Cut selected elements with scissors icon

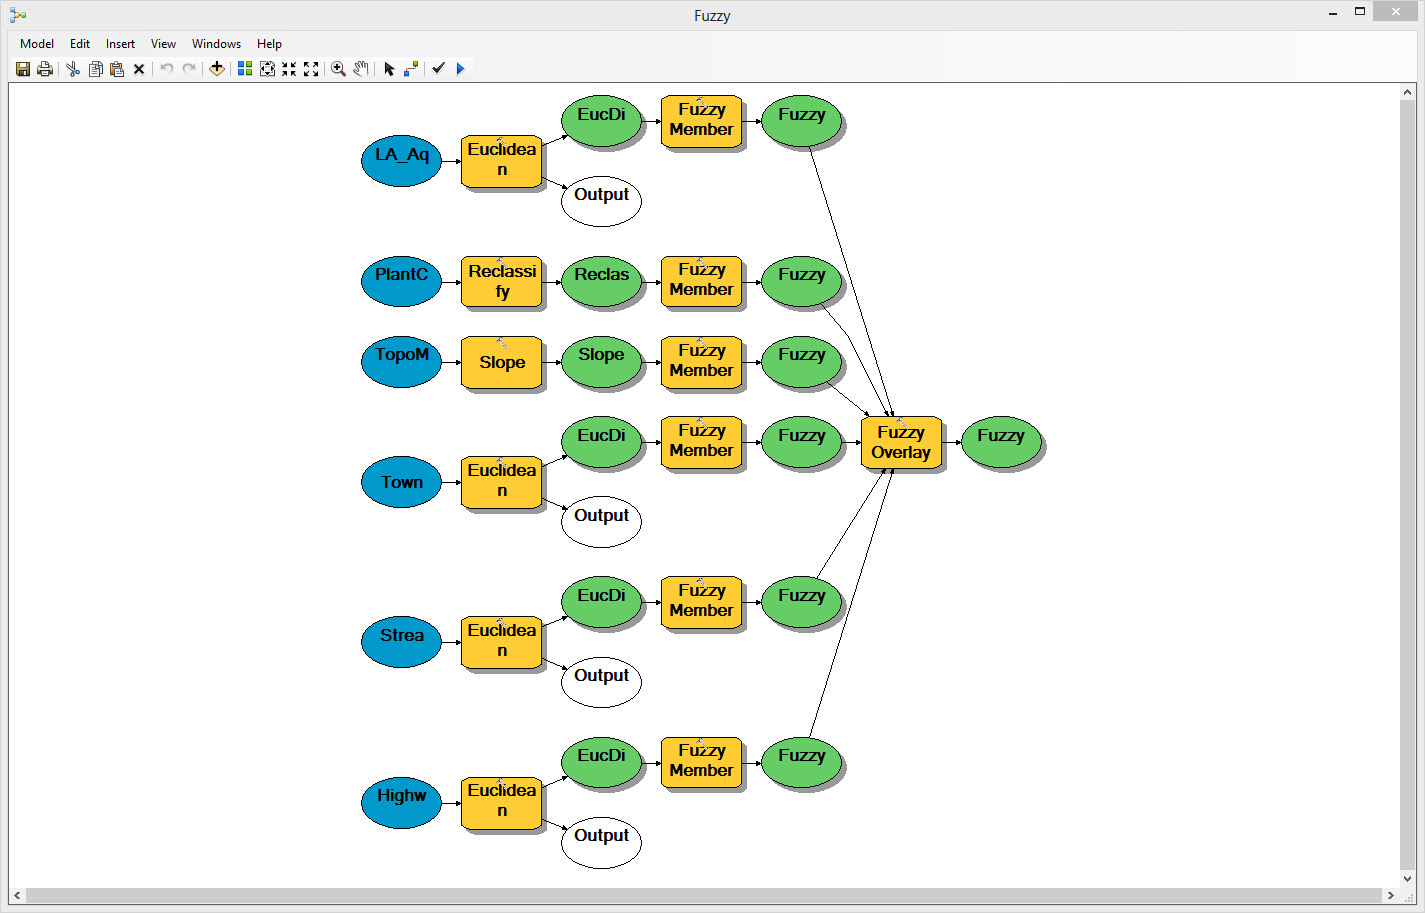tap(73, 69)
